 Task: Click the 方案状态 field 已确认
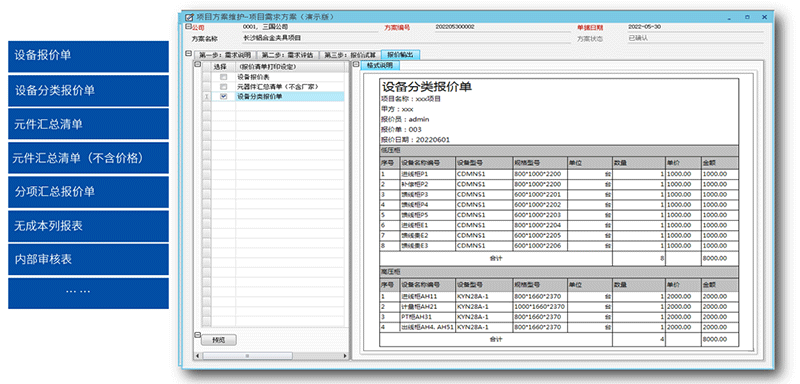695,38
